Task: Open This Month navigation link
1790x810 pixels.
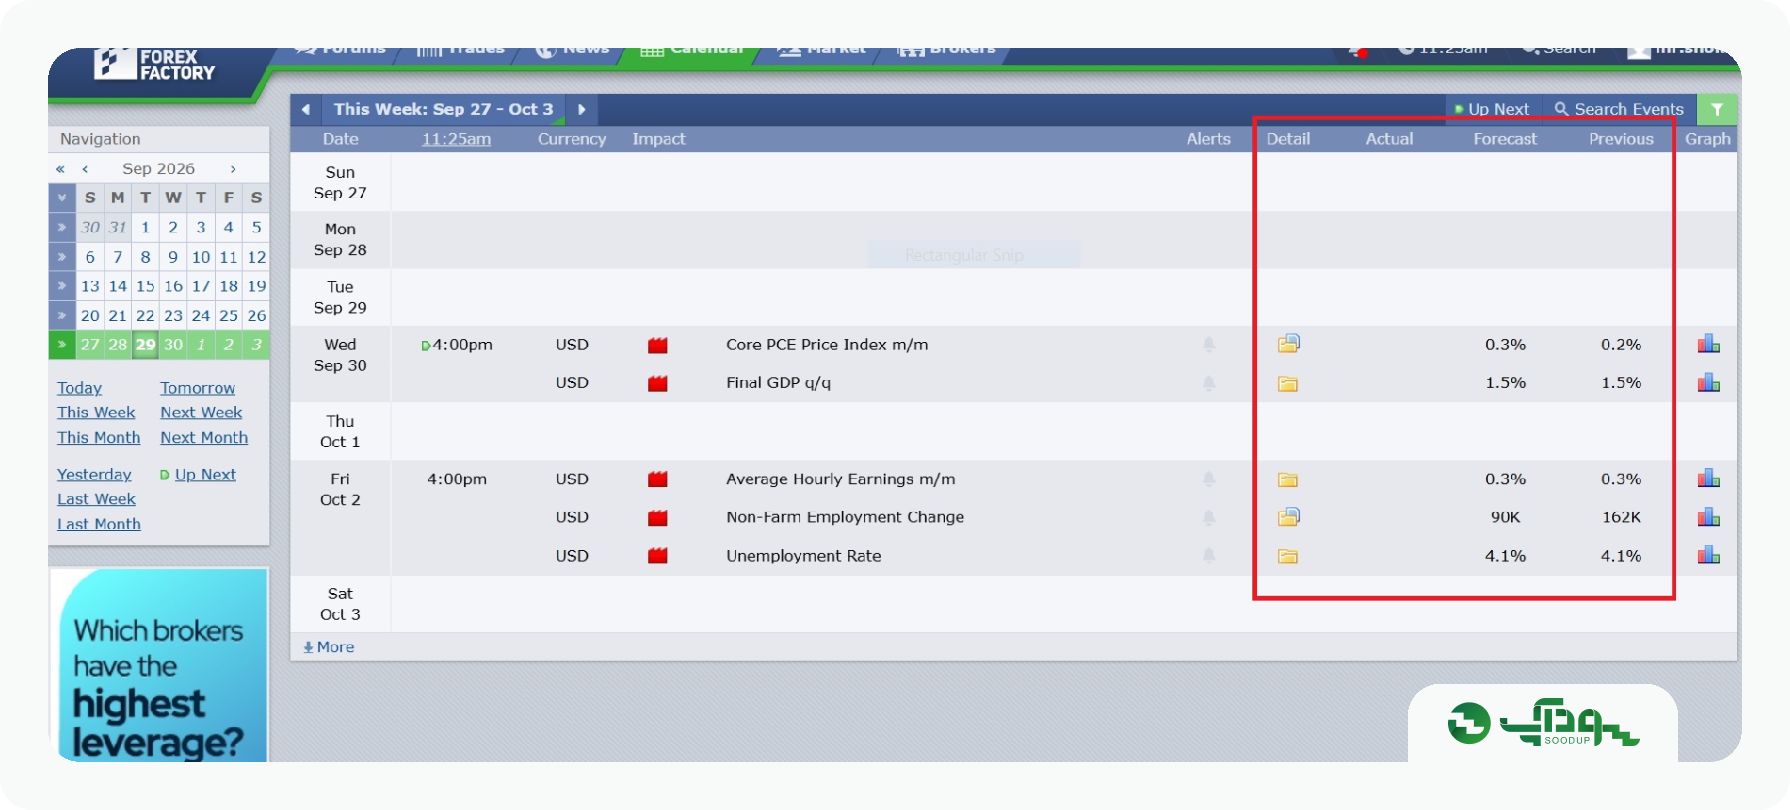Action: point(98,437)
